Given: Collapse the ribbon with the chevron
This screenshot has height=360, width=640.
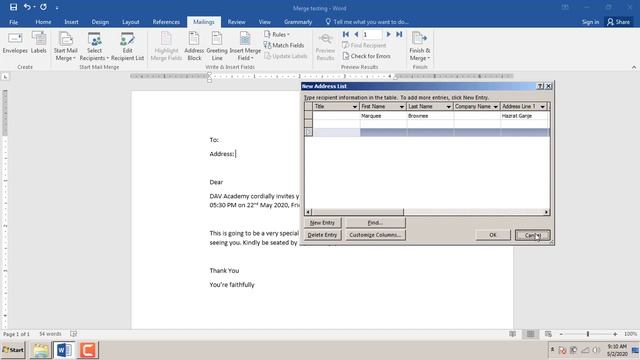Looking at the screenshot, I should pos(634,67).
